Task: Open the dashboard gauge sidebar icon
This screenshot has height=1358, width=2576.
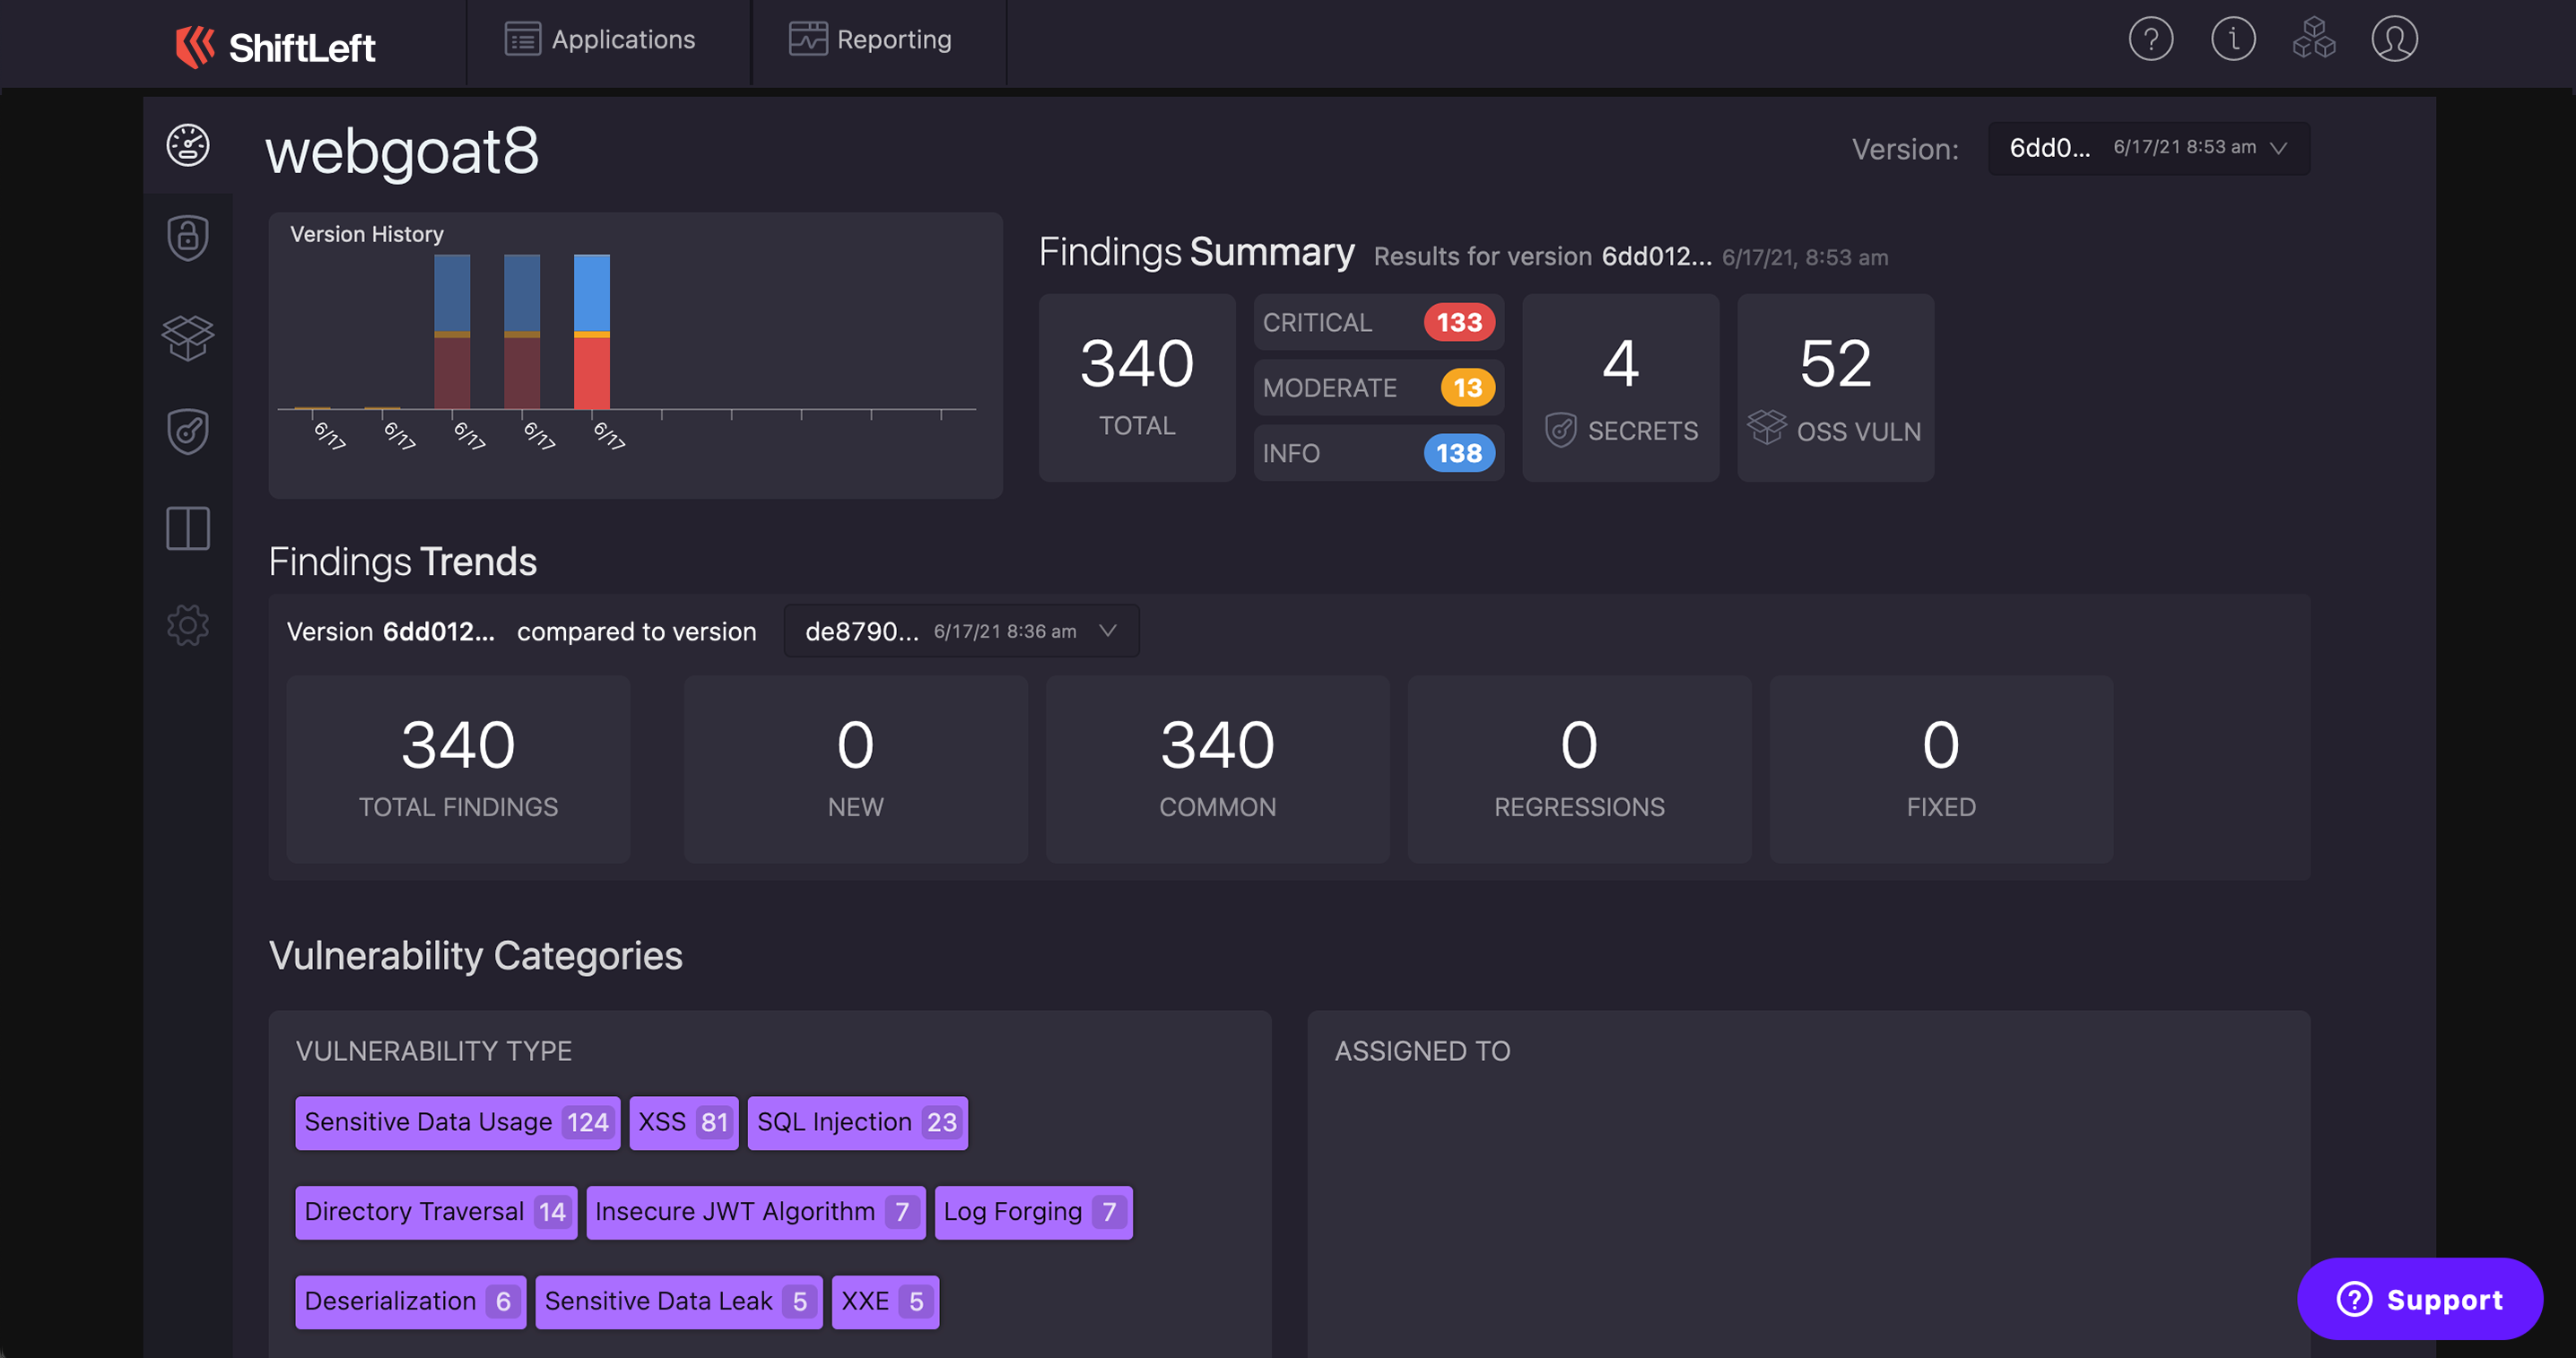Action: click(187, 146)
